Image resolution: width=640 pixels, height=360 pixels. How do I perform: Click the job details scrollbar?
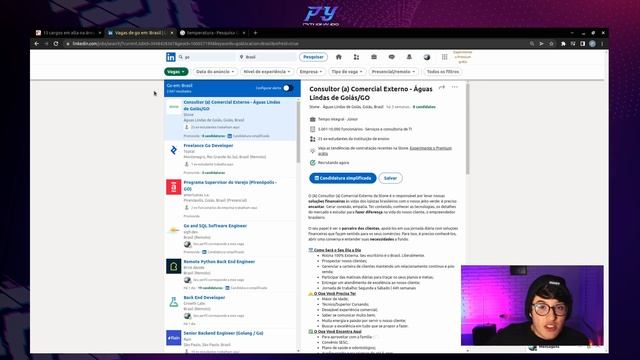[467, 129]
